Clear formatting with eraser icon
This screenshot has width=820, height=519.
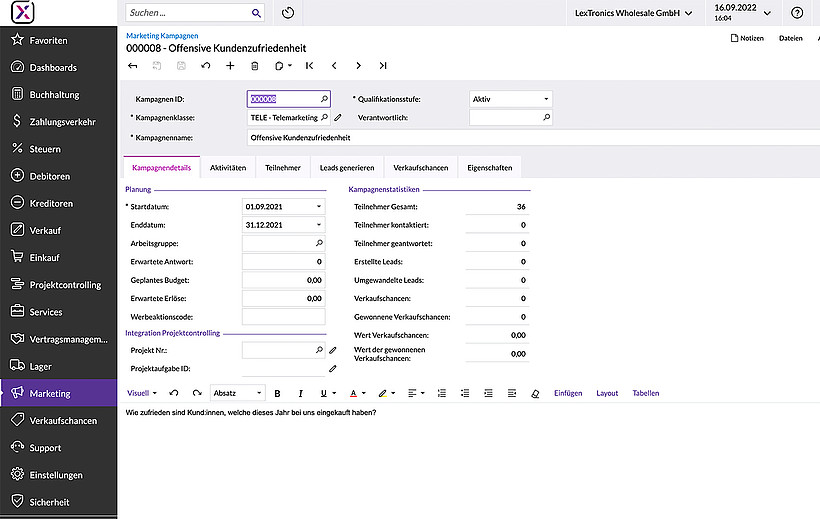point(535,393)
